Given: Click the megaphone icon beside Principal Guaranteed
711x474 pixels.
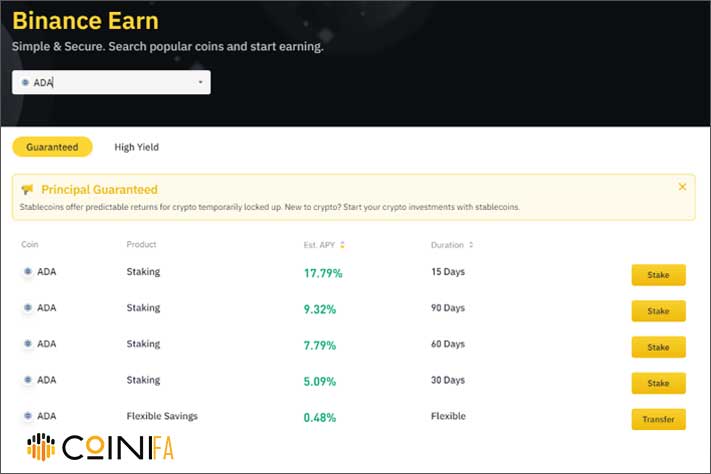Looking at the screenshot, I should 28,189.
